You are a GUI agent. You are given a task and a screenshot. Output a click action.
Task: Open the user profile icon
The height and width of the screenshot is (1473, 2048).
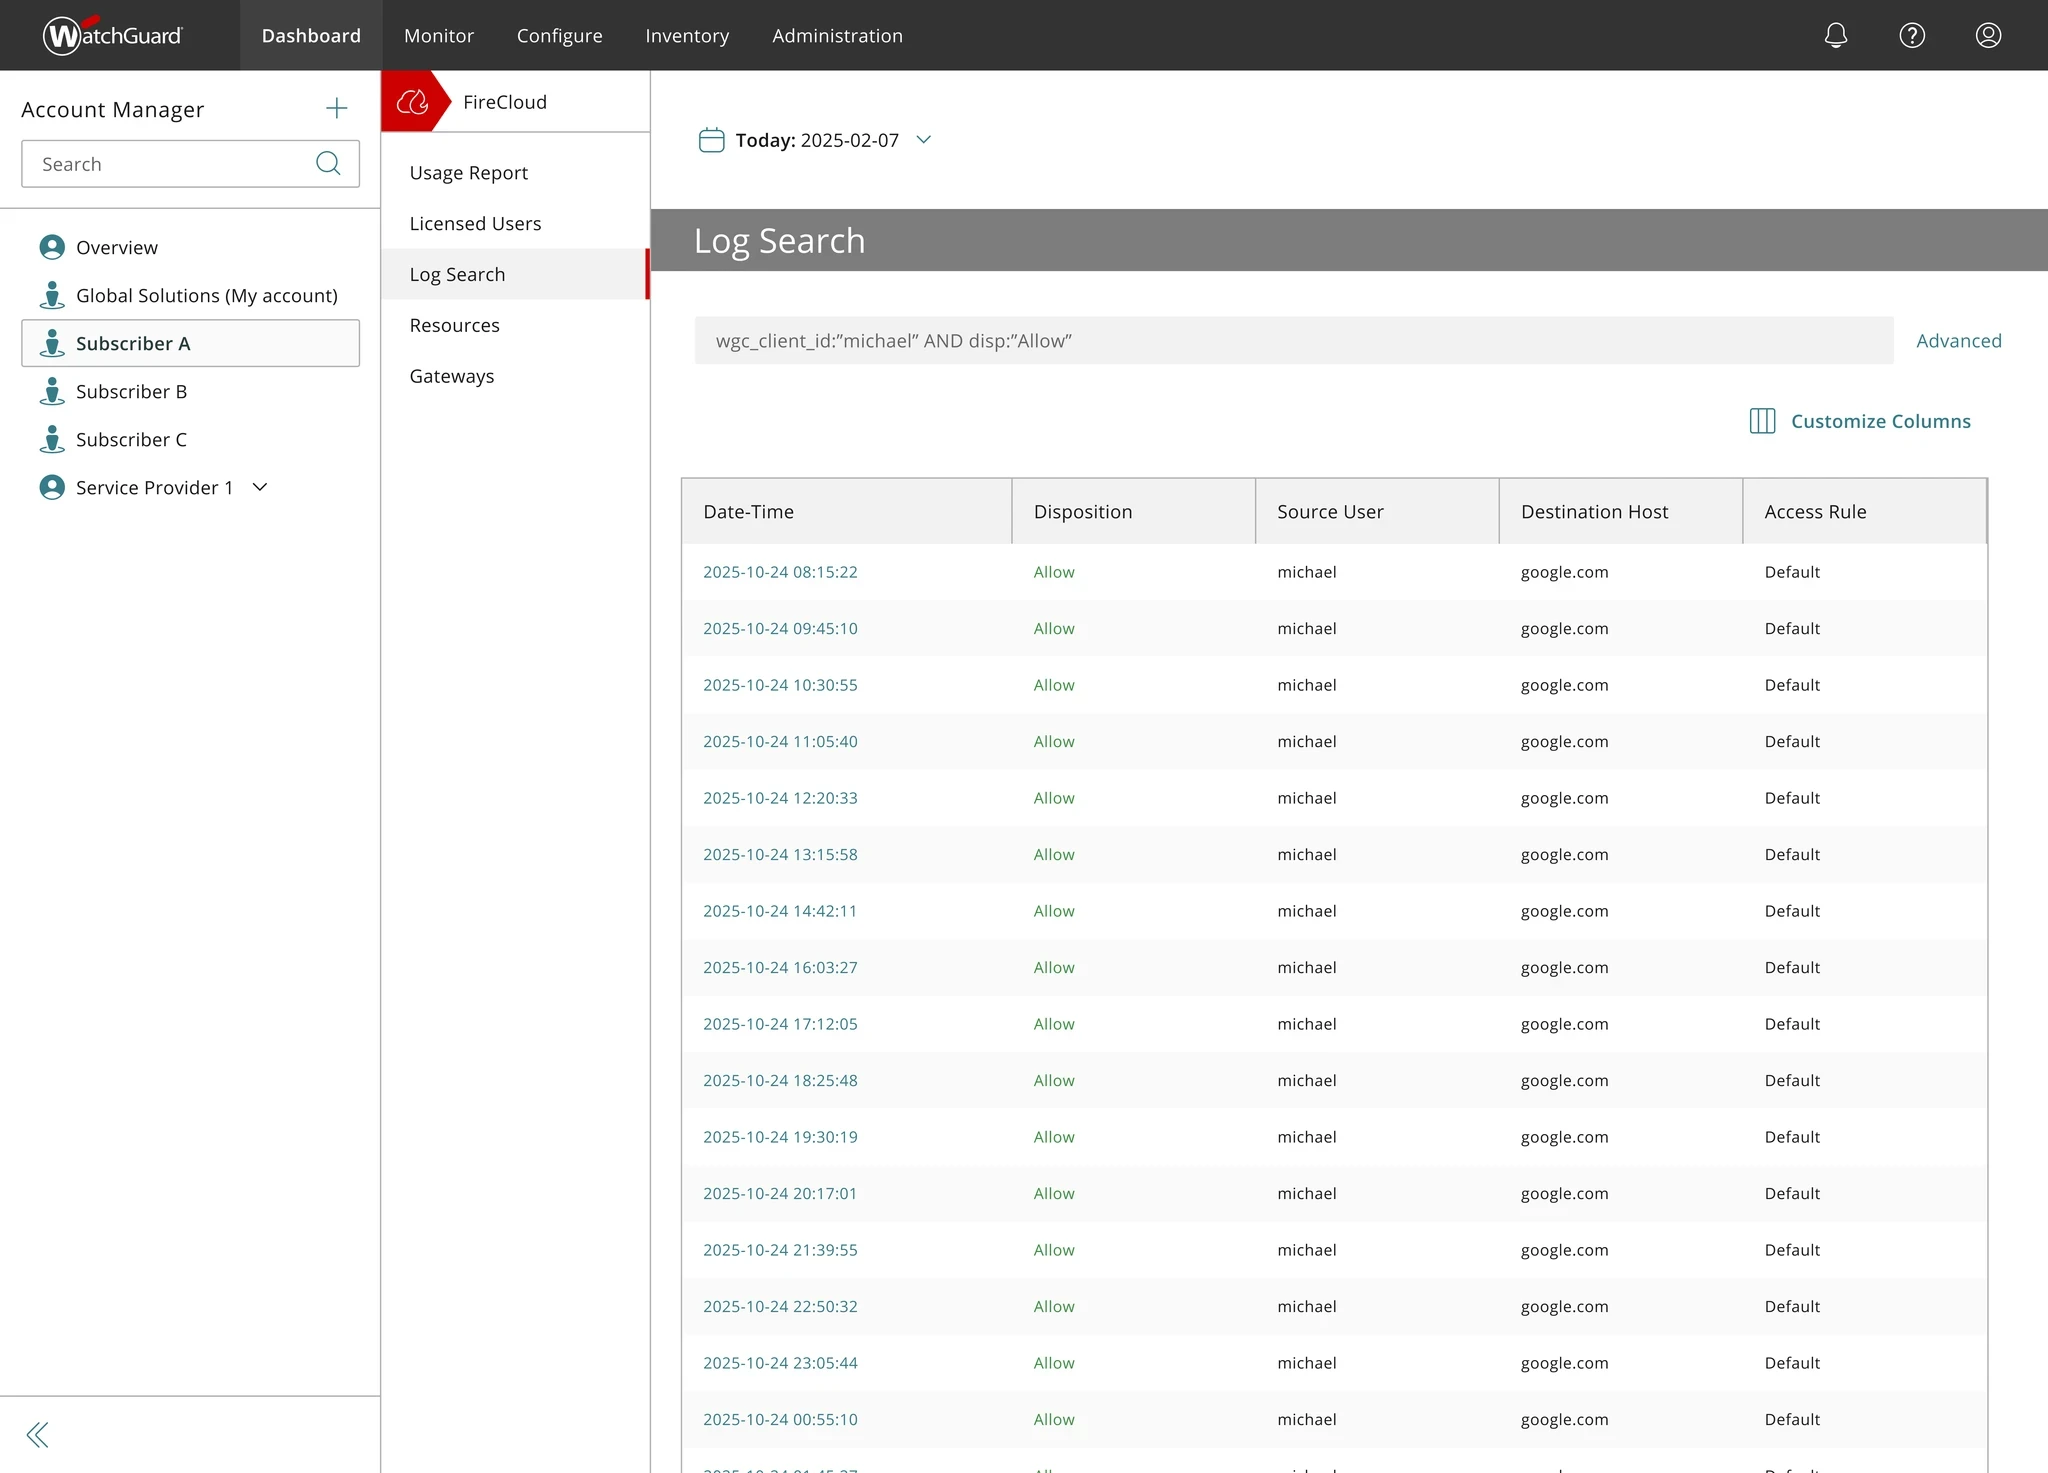tap(1988, 35)
